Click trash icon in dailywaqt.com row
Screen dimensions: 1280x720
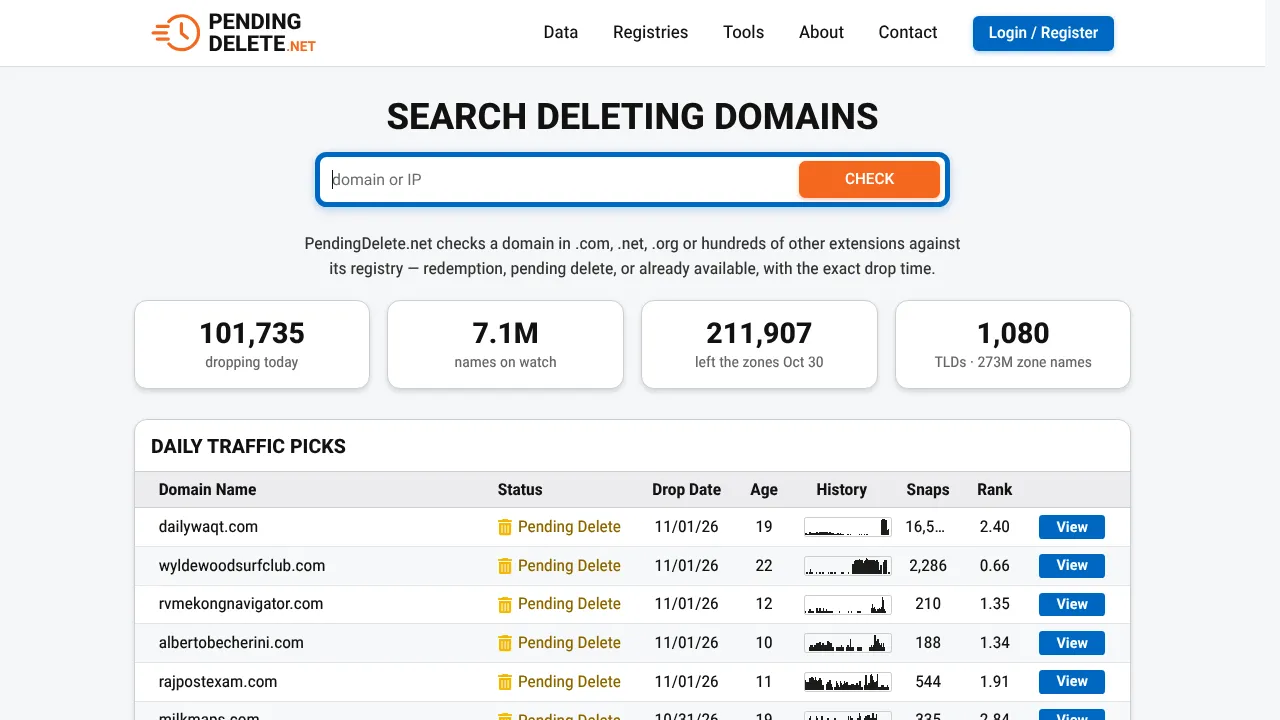click(x=505, y=527)
